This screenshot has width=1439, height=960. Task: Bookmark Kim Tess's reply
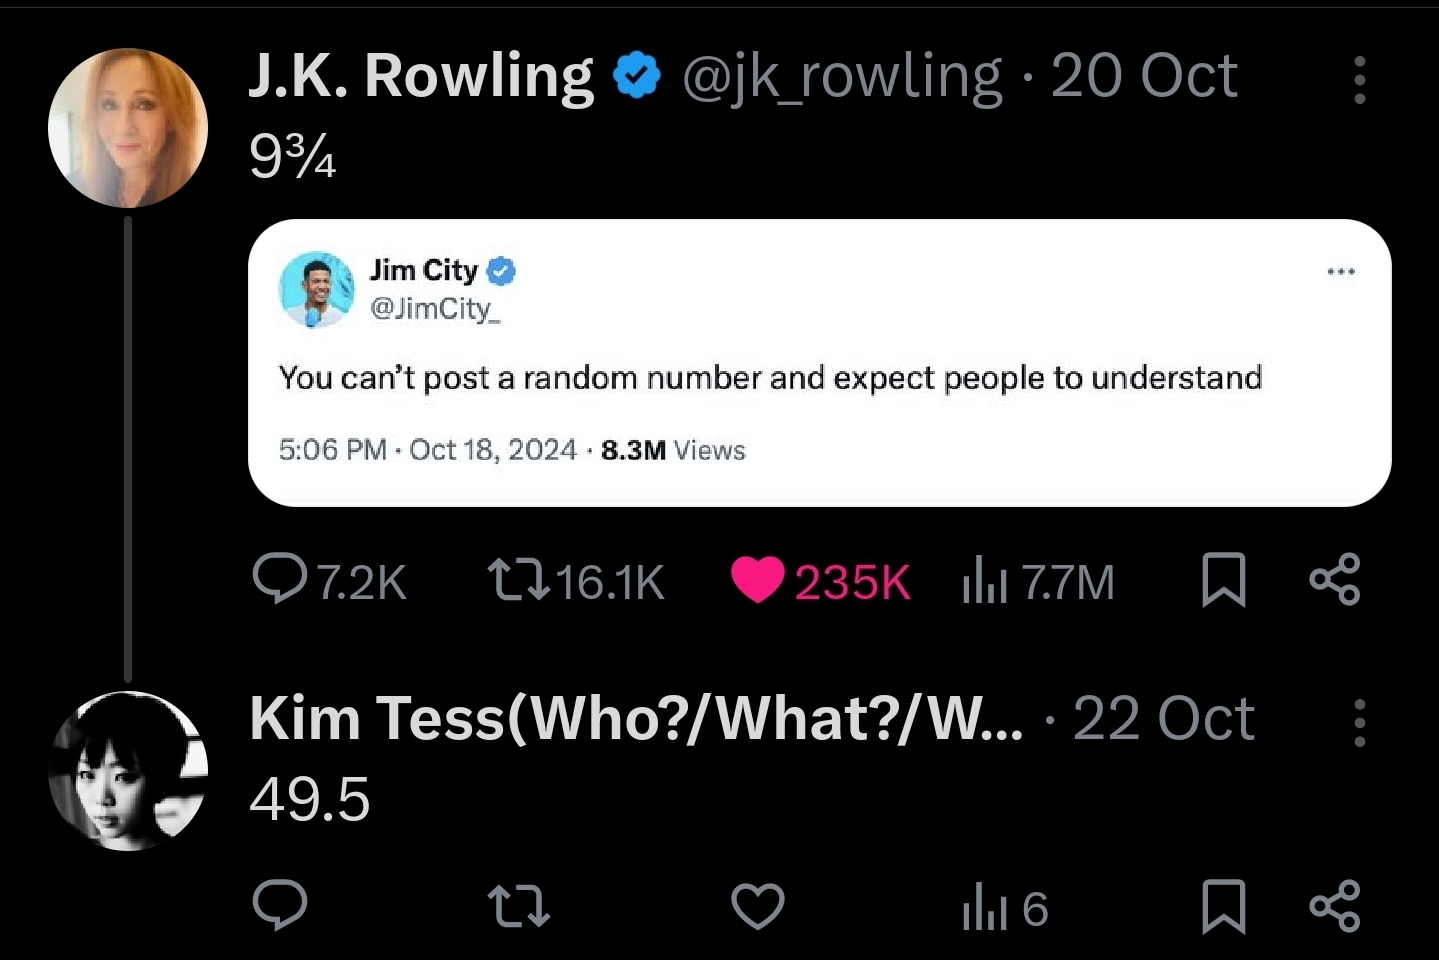tap(1223, 907)
